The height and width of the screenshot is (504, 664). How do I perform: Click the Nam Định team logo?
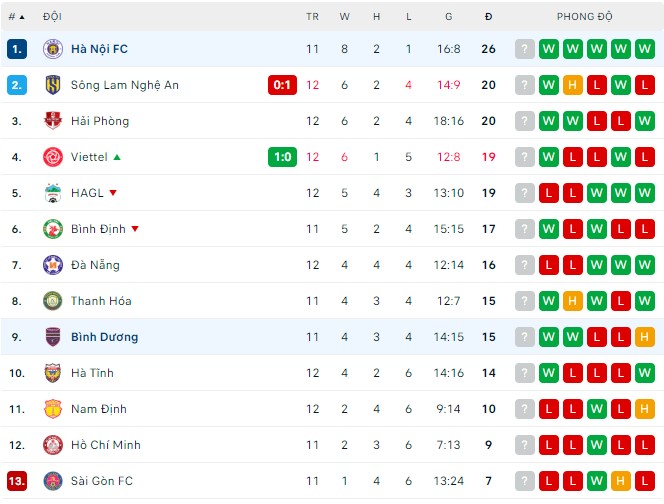52,409
